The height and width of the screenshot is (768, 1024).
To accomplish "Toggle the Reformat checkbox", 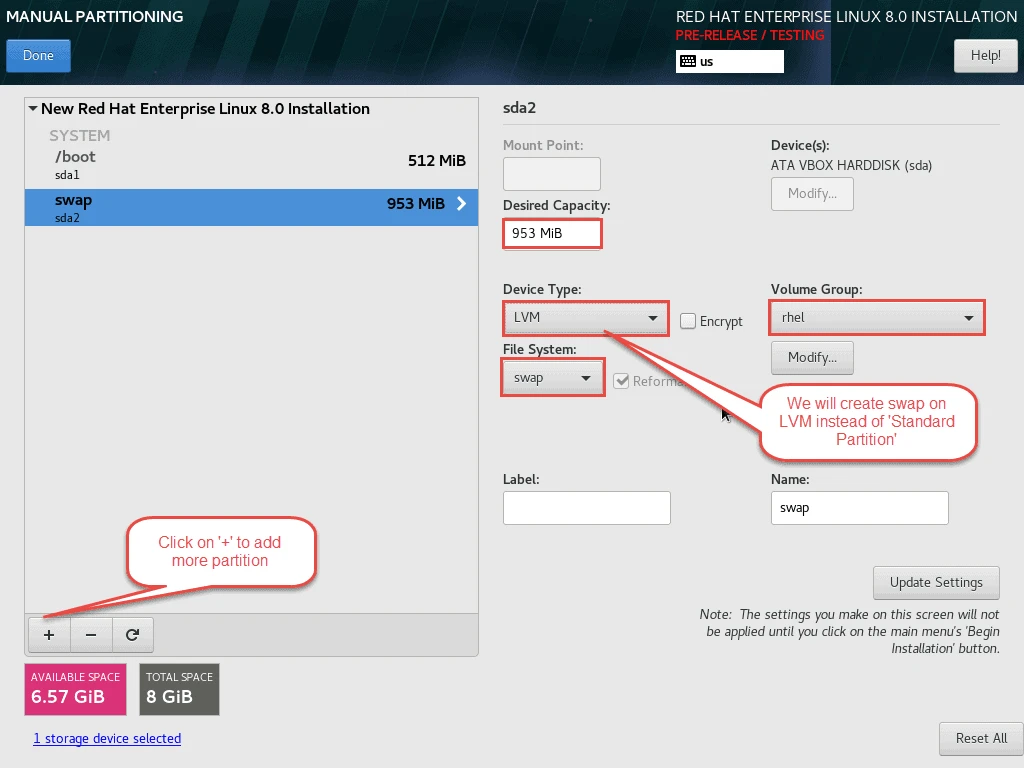I will coord(621,380).
